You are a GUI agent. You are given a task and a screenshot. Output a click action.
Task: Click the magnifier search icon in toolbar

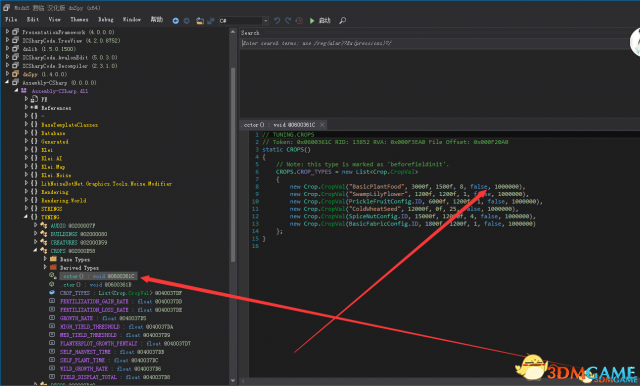342,20
